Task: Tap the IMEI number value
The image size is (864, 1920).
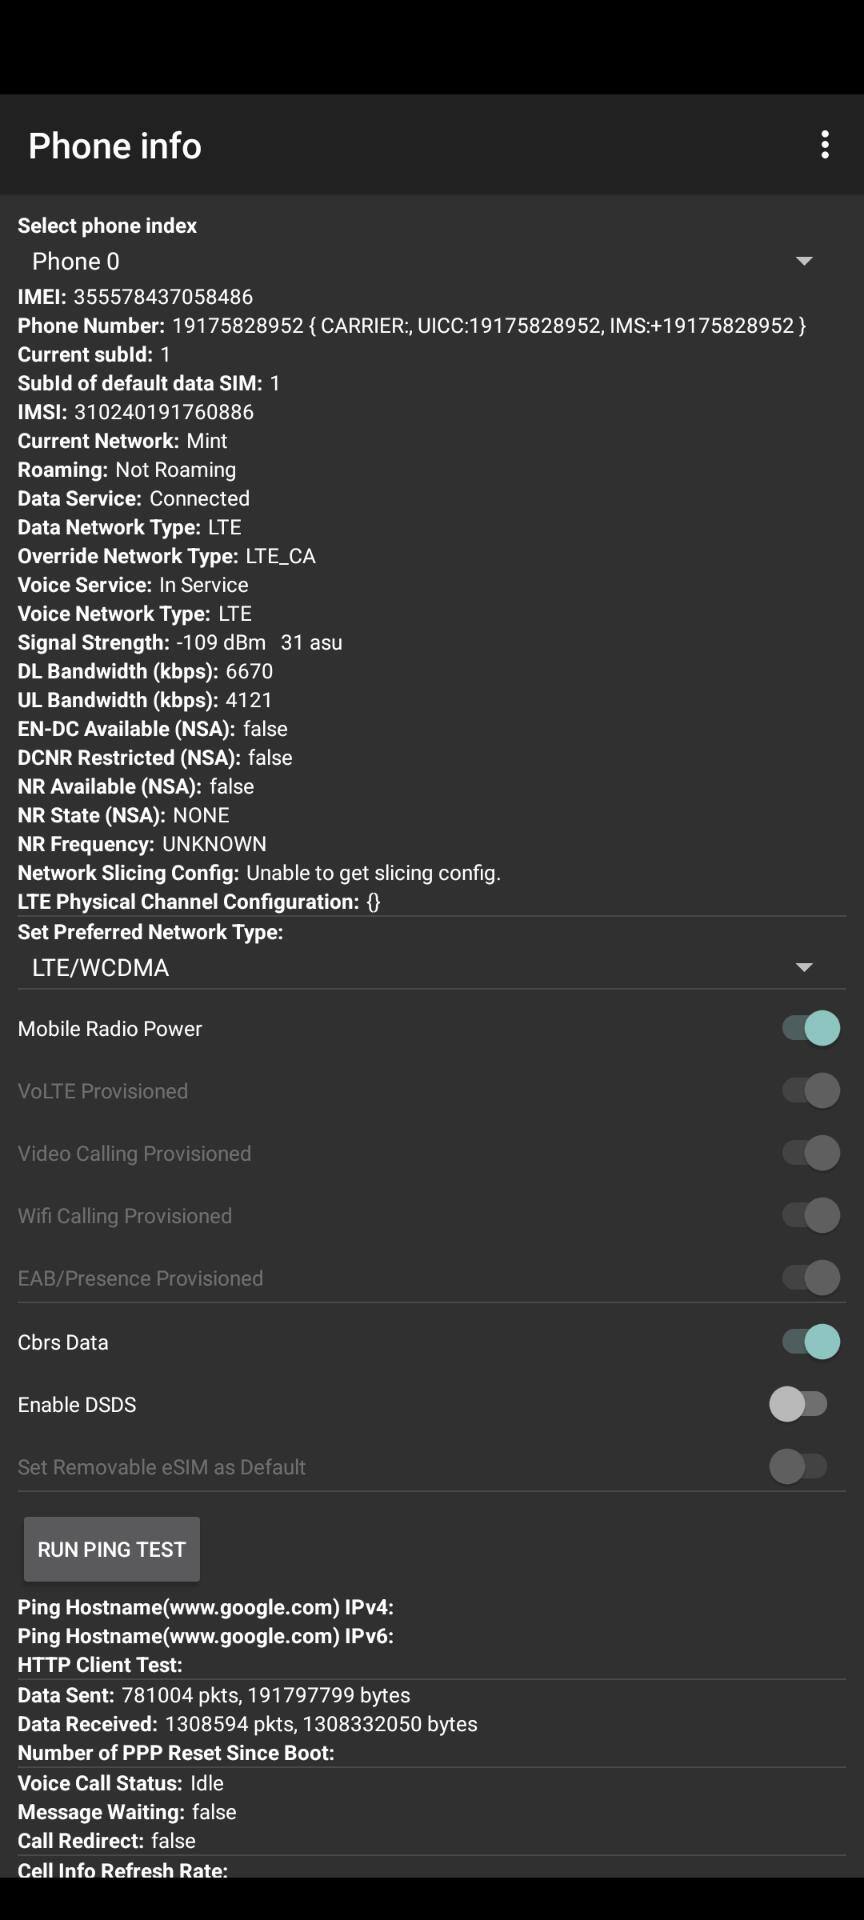Action: pos(163,297)
